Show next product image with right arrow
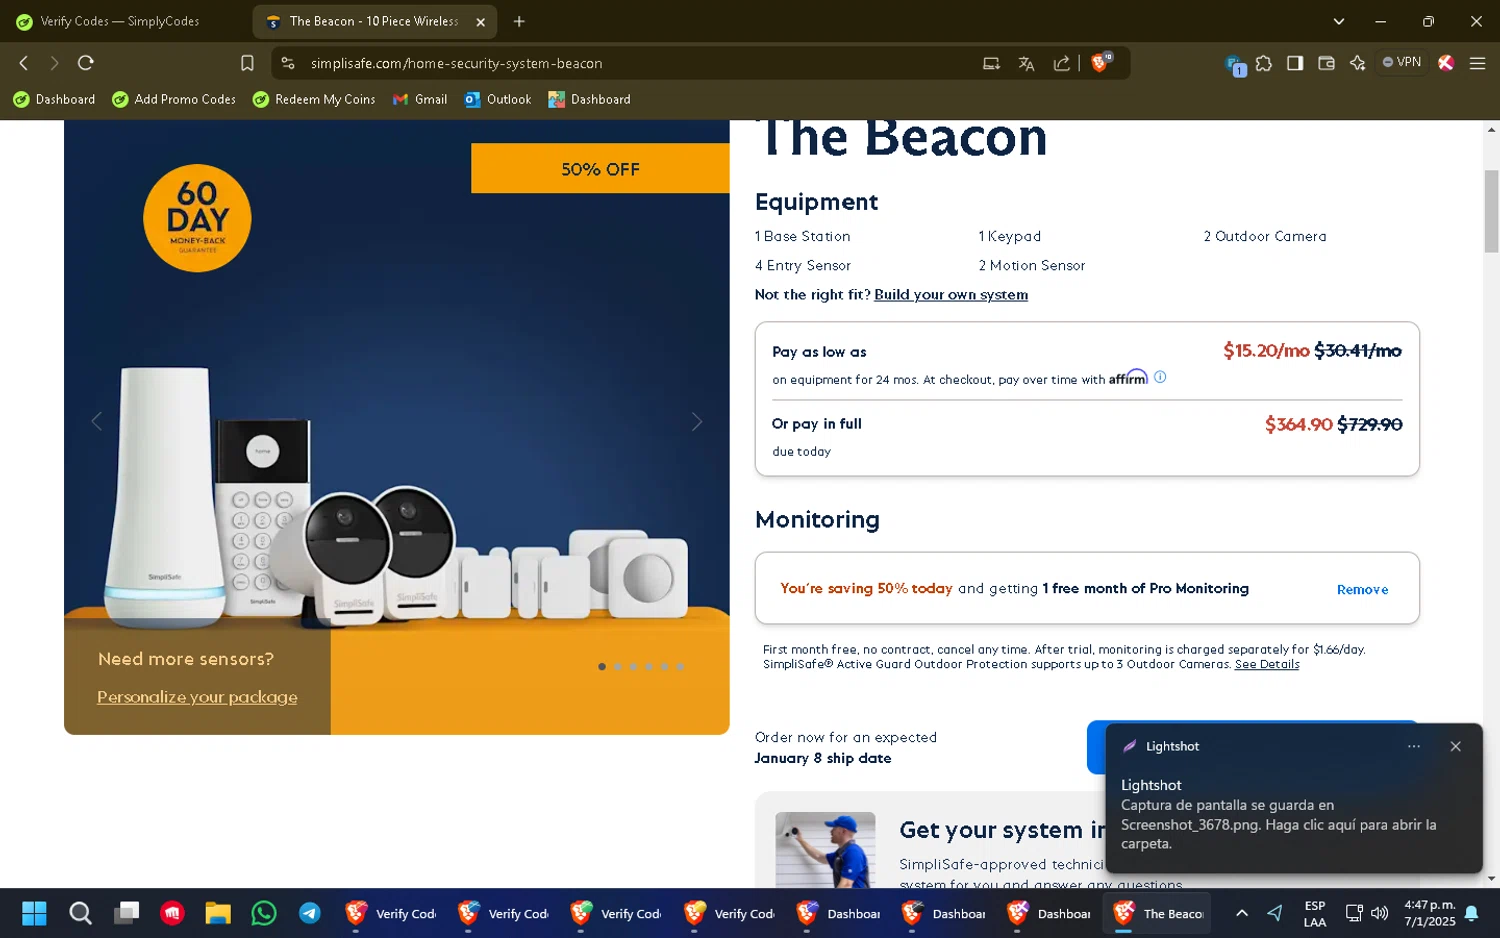 click(x=697, y=422)
